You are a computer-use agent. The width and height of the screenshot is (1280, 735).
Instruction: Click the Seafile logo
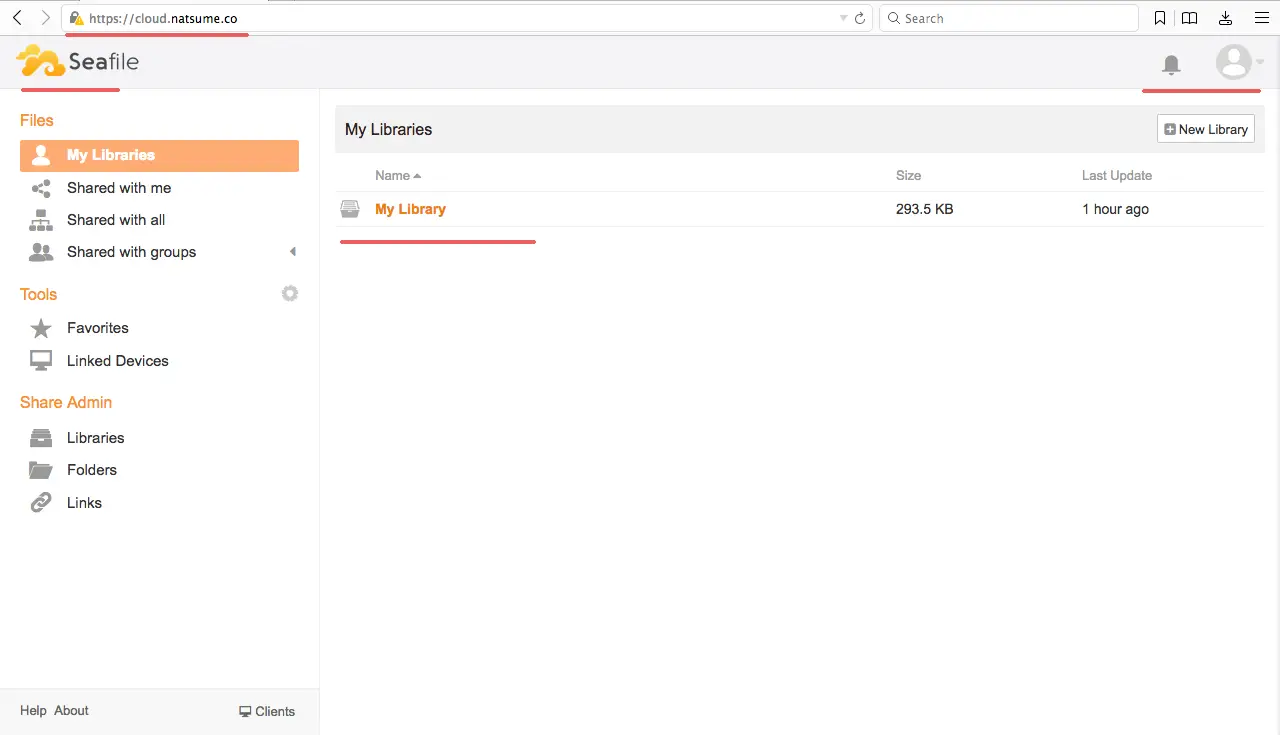click(78, 61)
